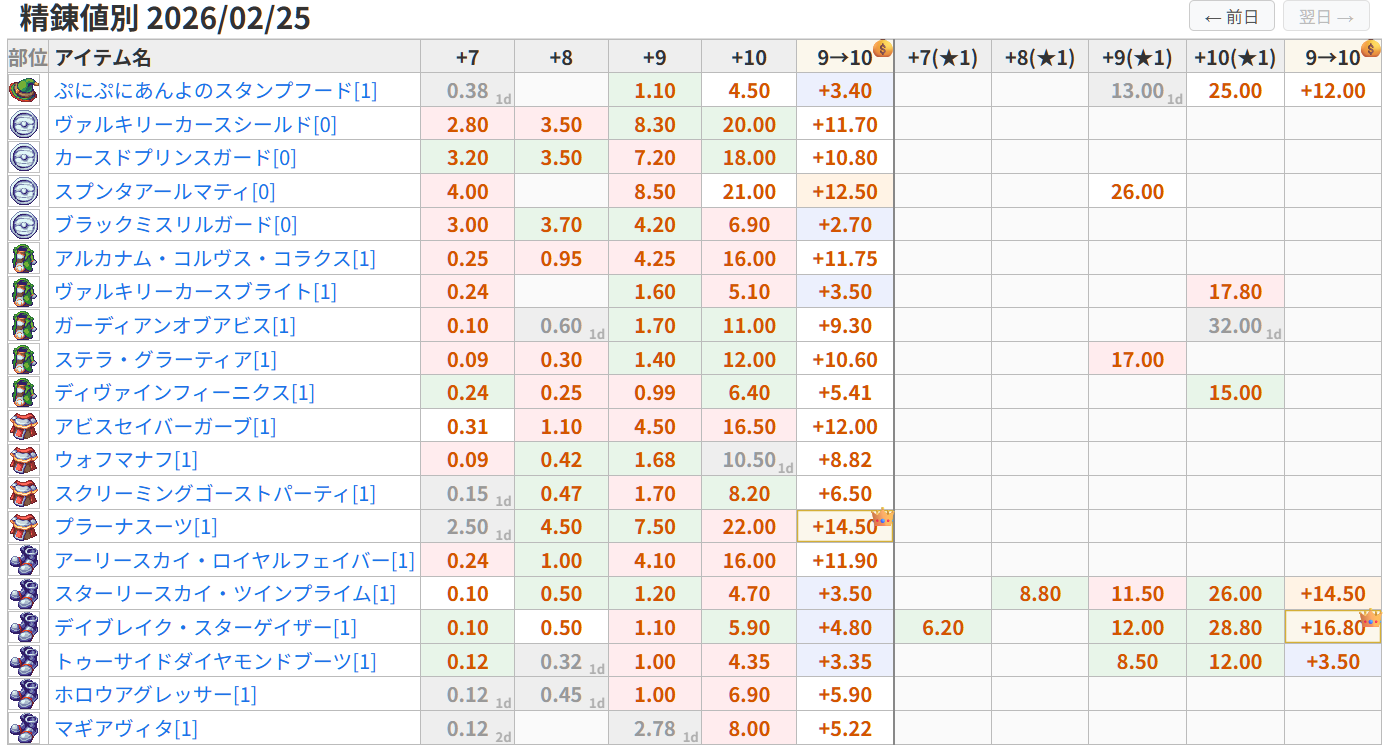This screenshot has height=754, width=1395.
Task: Select the 22.00 price cell for プラーナスーツ
Action: click(x=749, y=527)
